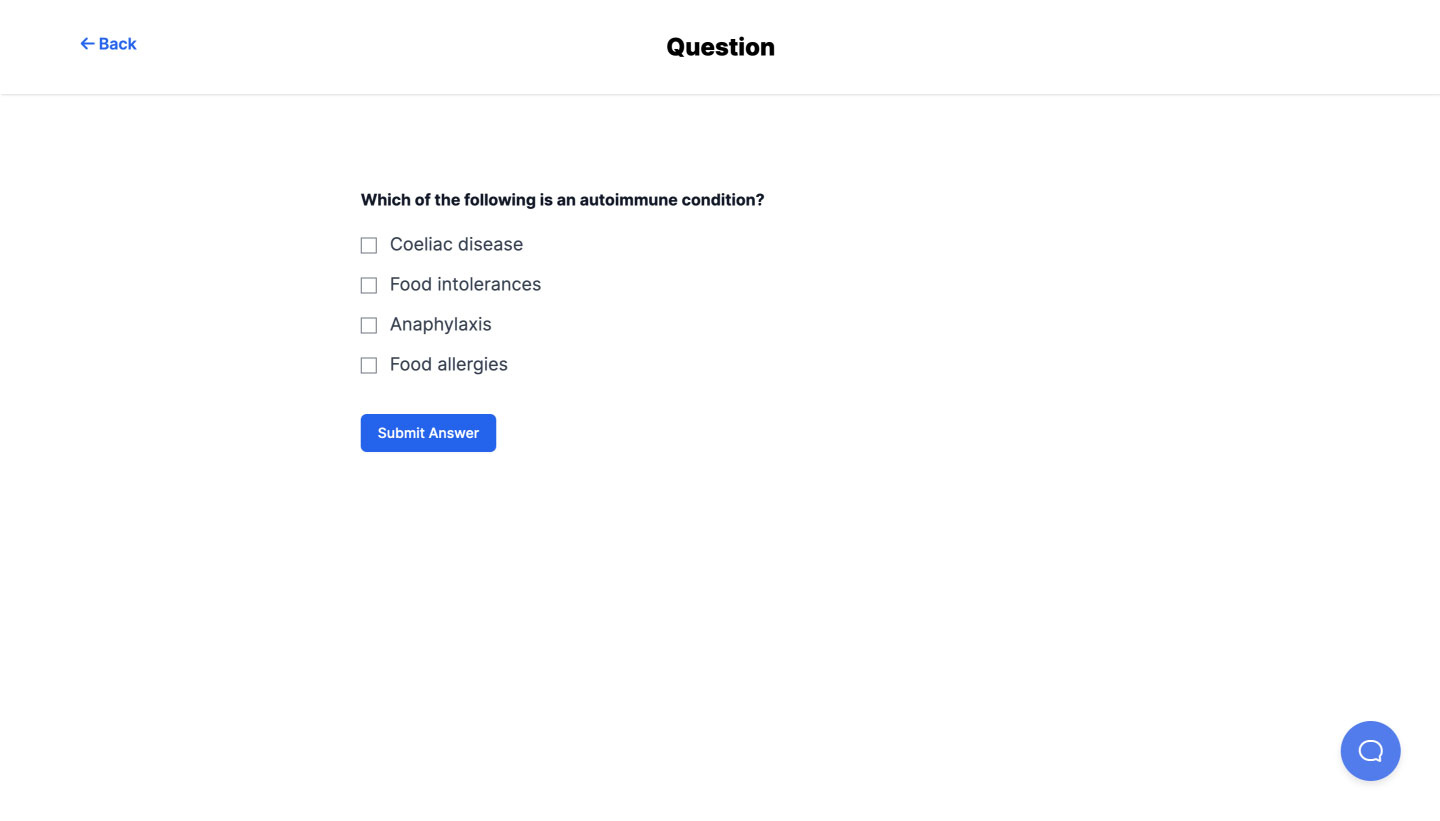Click the "Food intolerances" option label
This screenshot has width=1440, height=821.
[465, 285]
